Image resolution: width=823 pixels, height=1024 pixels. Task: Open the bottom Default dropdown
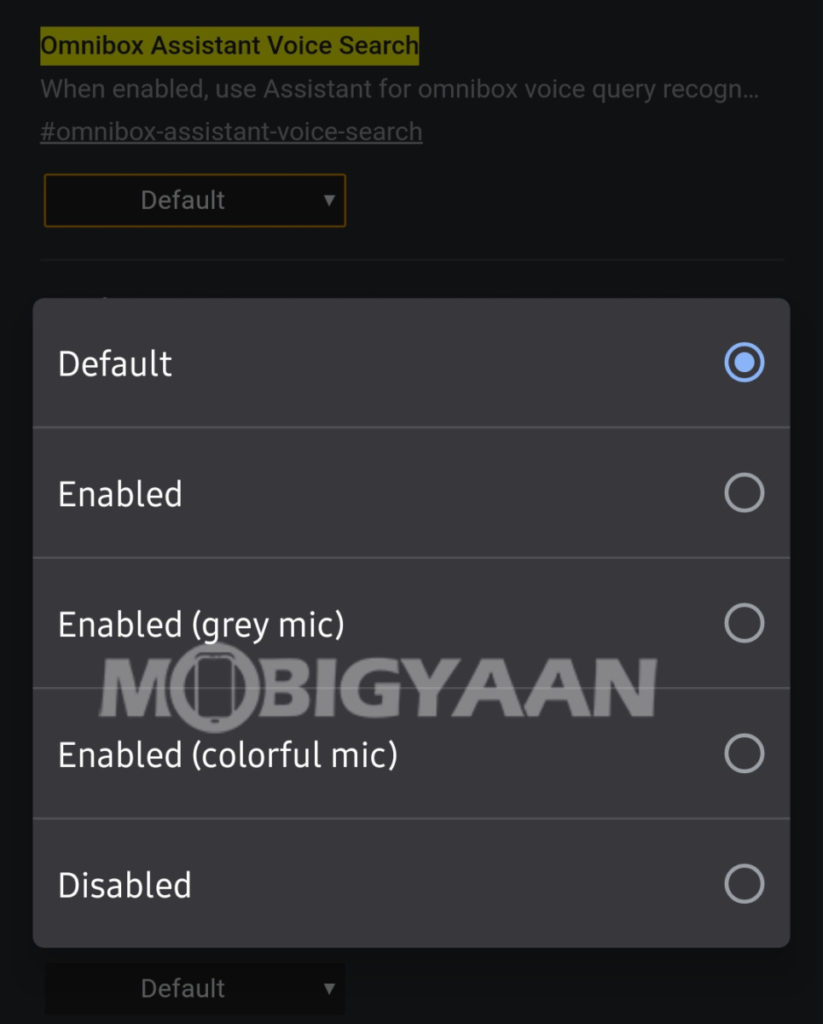point(194,988)
